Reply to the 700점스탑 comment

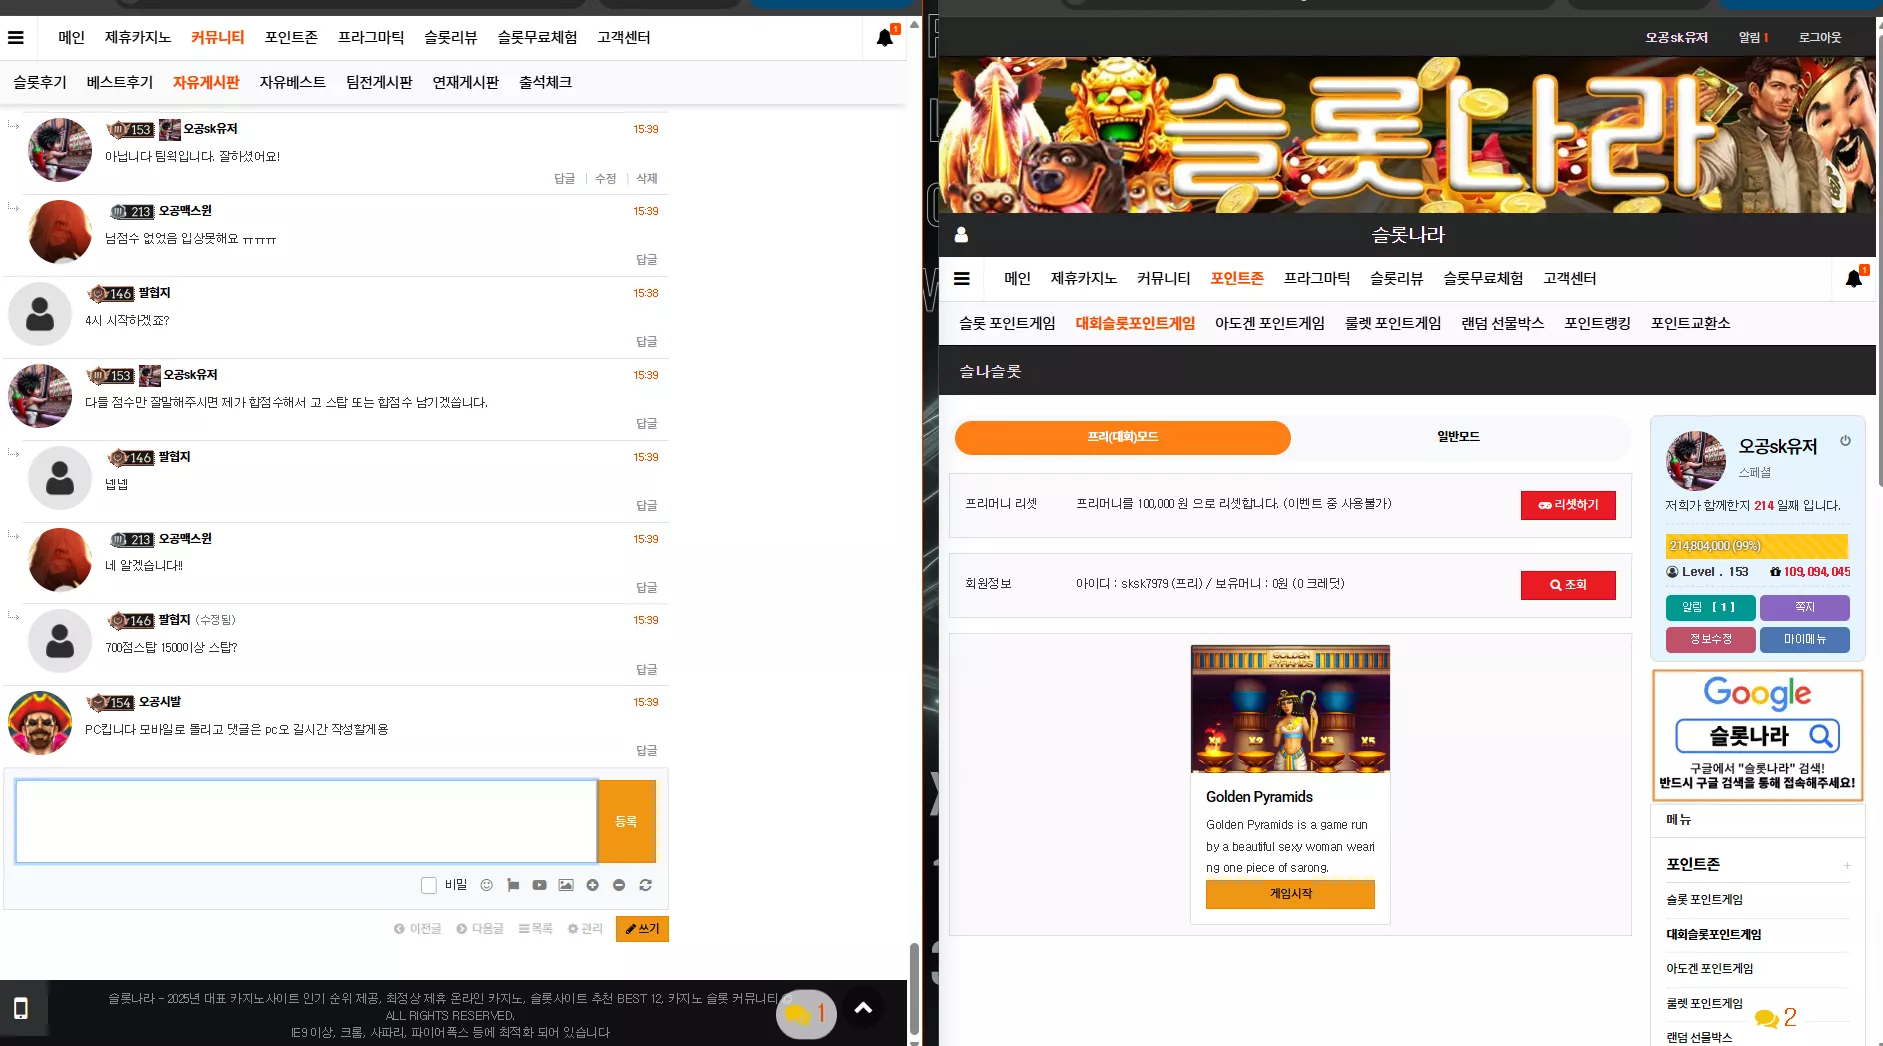pyautogui.click(x=647, y=670)
